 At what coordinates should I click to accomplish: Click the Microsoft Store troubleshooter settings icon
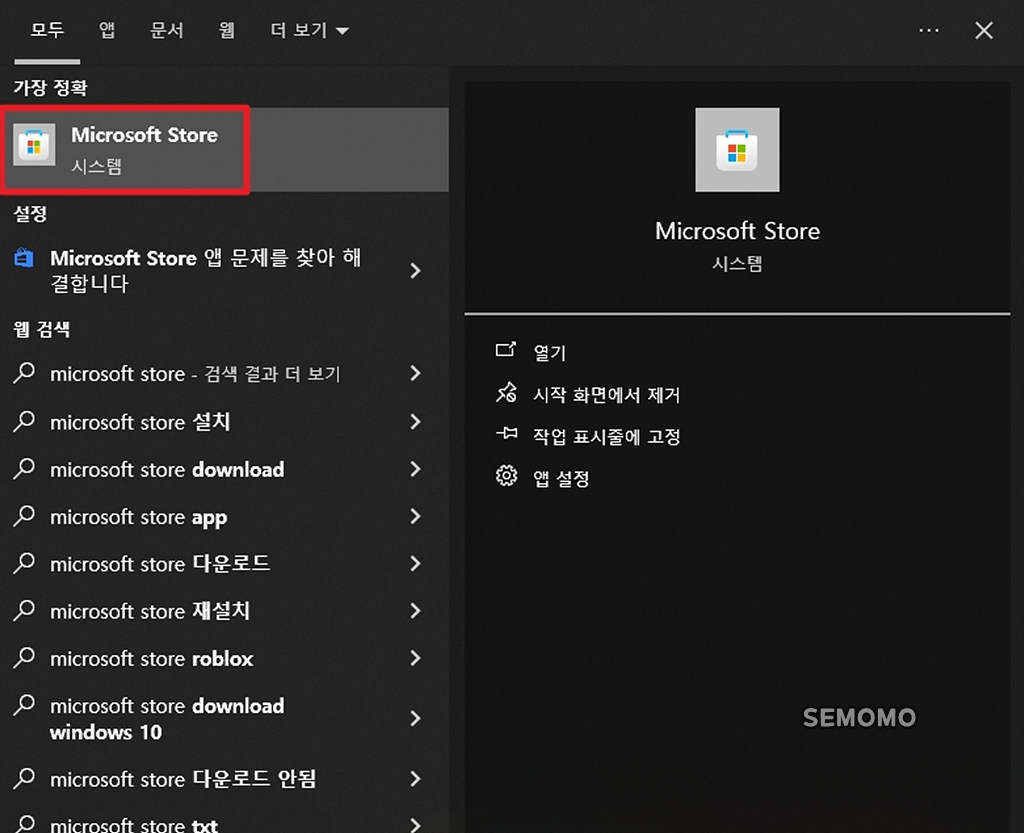(24, 258)
